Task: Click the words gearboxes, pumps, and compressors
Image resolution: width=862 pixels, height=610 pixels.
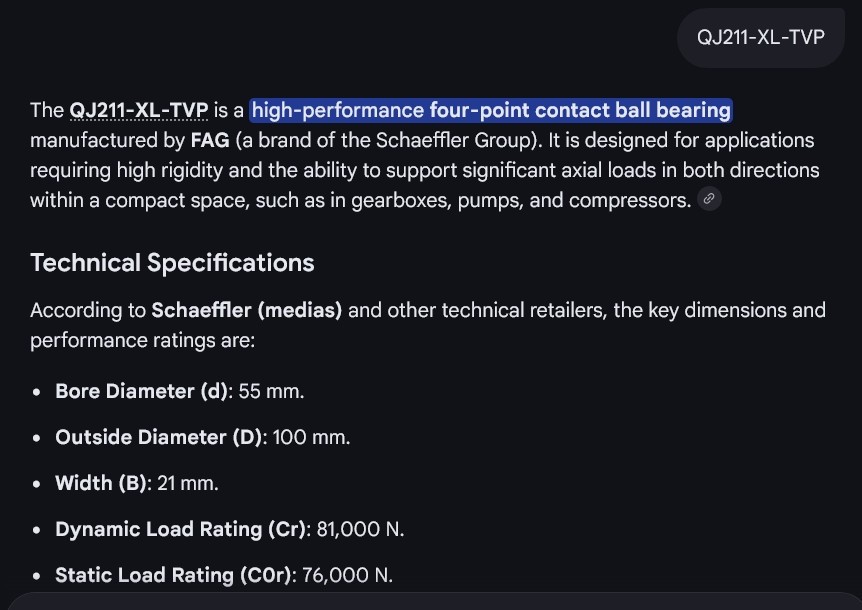Action: click(521, 201)
